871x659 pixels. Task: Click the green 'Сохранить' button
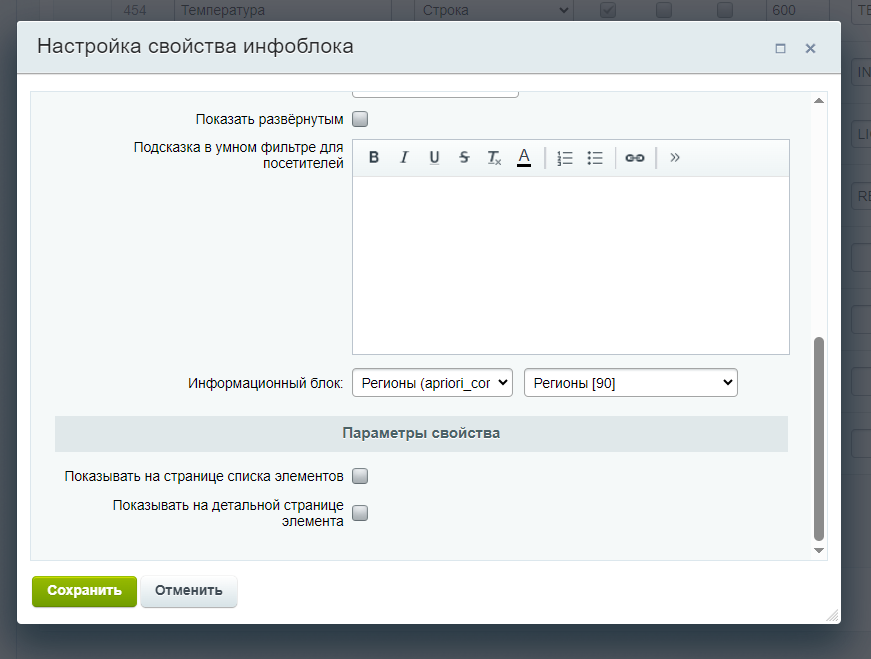coord(84,590)
